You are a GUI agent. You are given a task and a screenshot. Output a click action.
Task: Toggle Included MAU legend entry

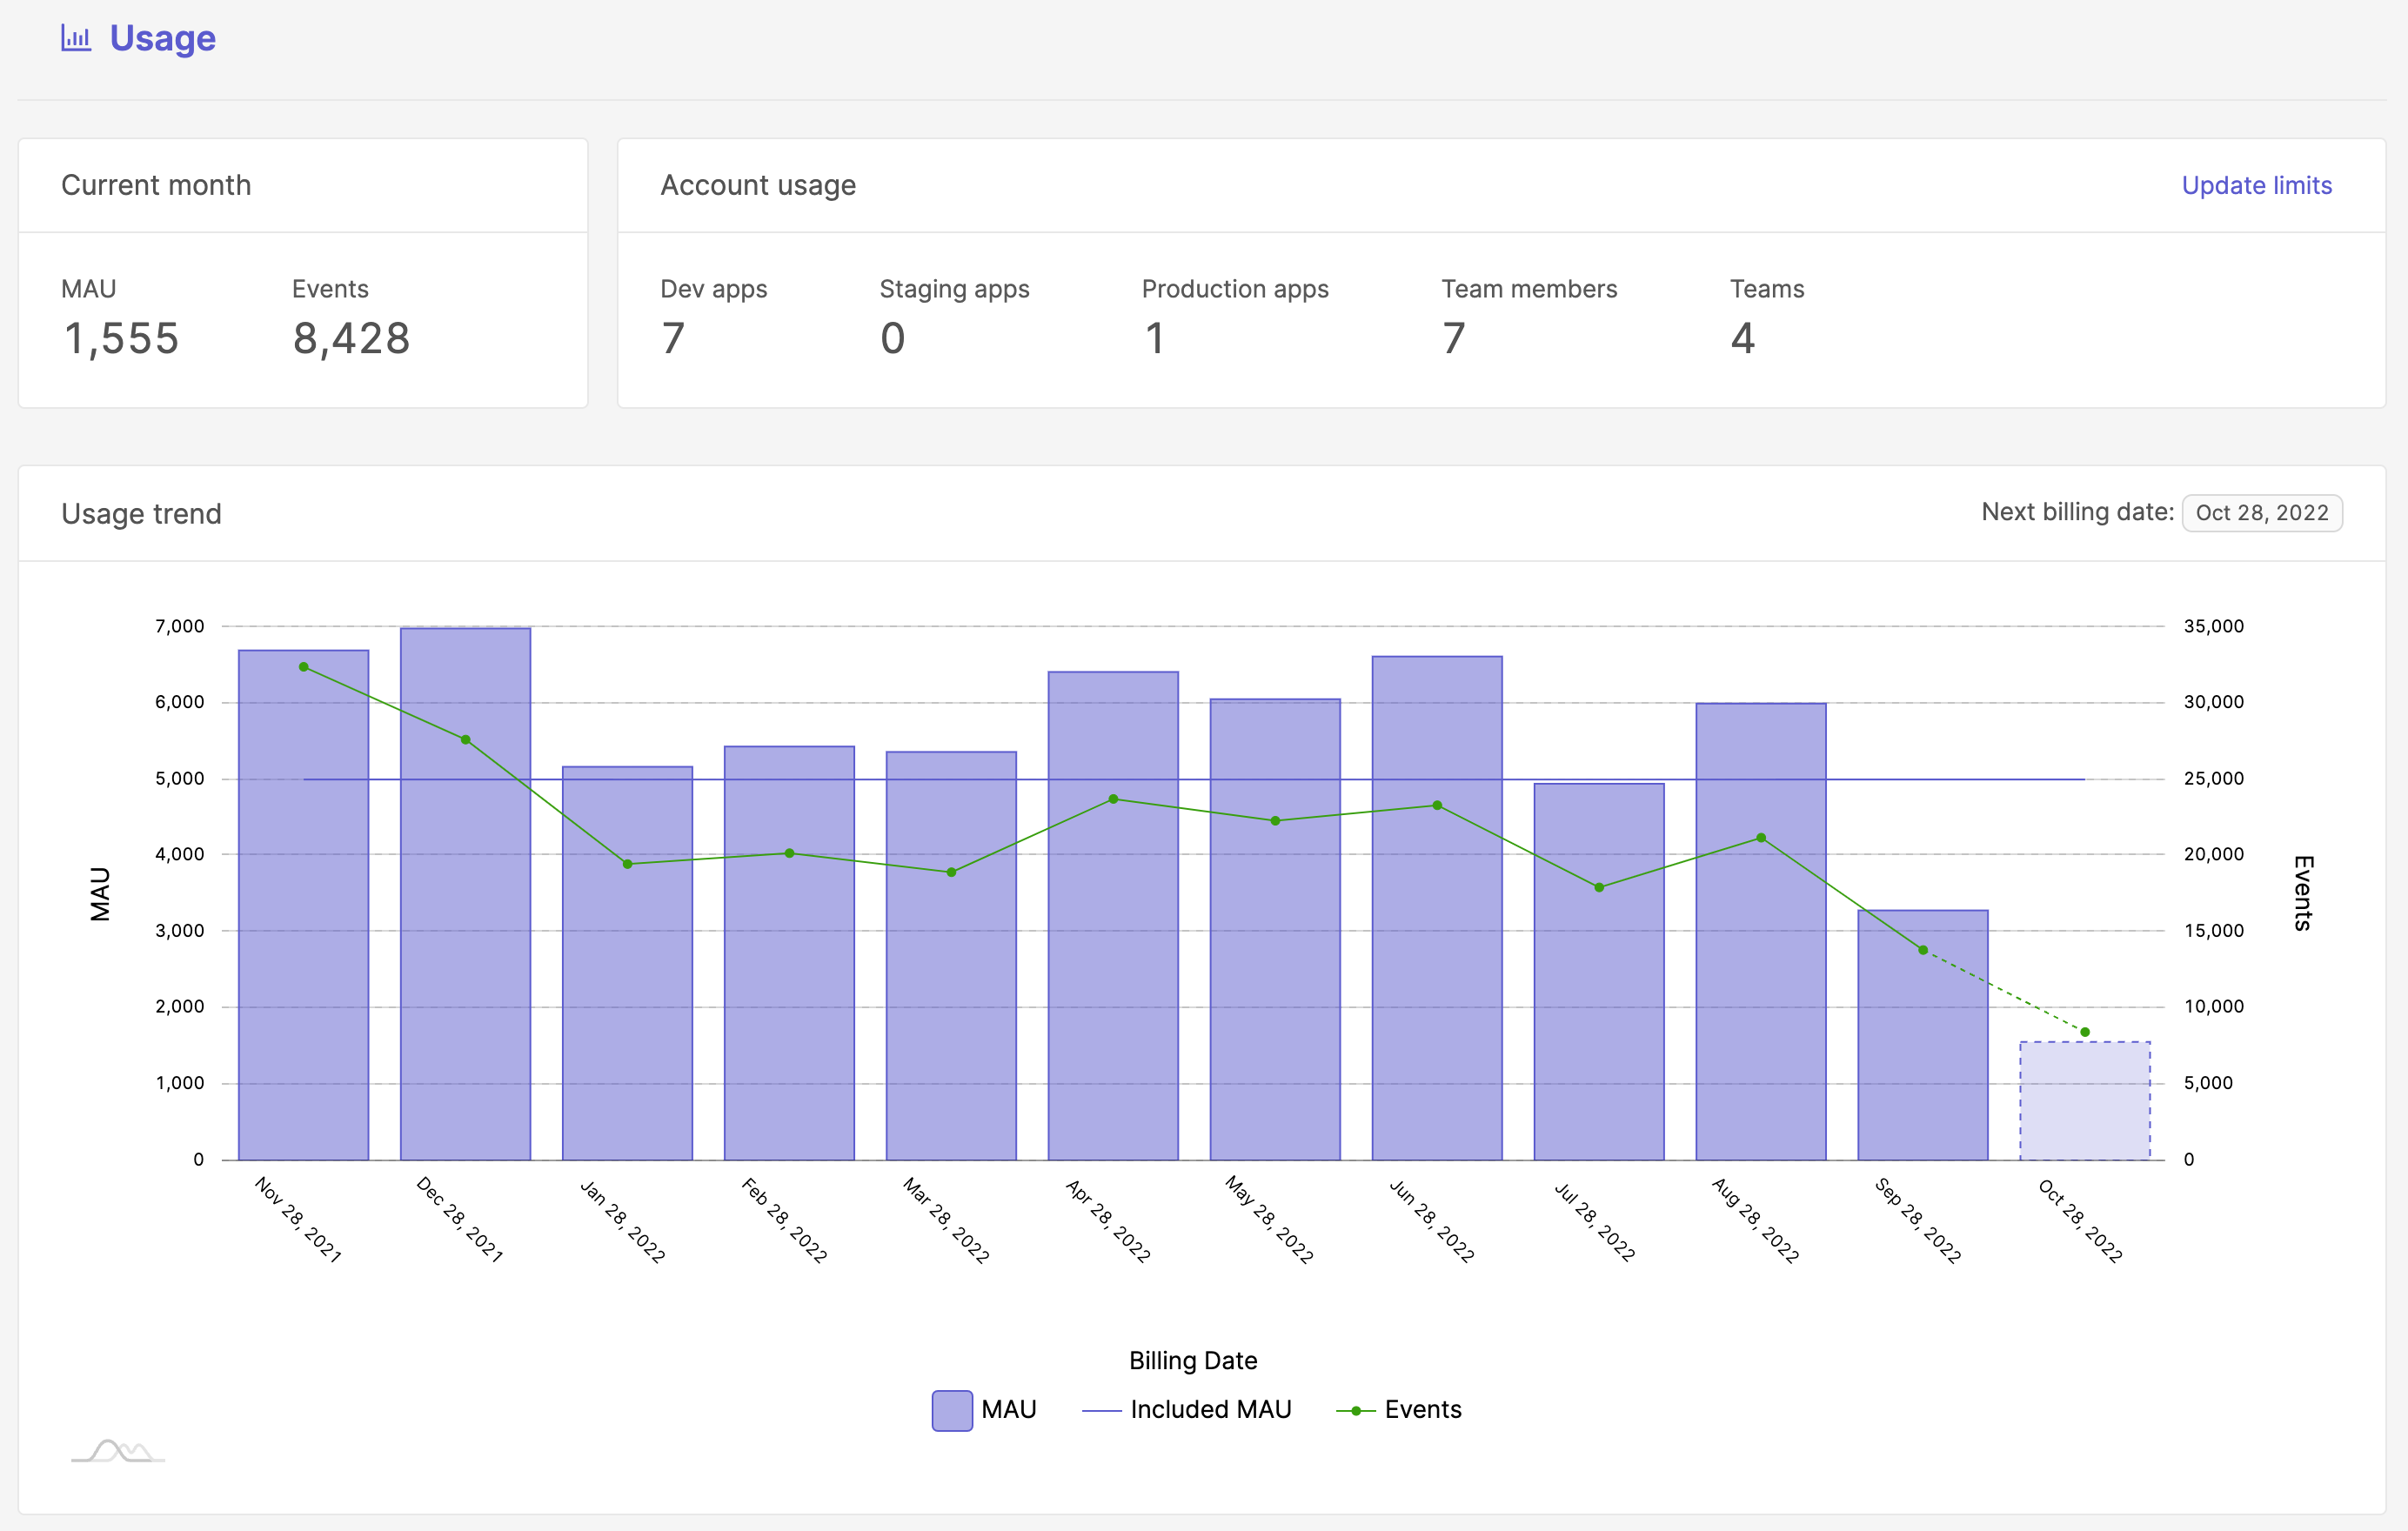pyautogui.click(x=1209, y=1410)
